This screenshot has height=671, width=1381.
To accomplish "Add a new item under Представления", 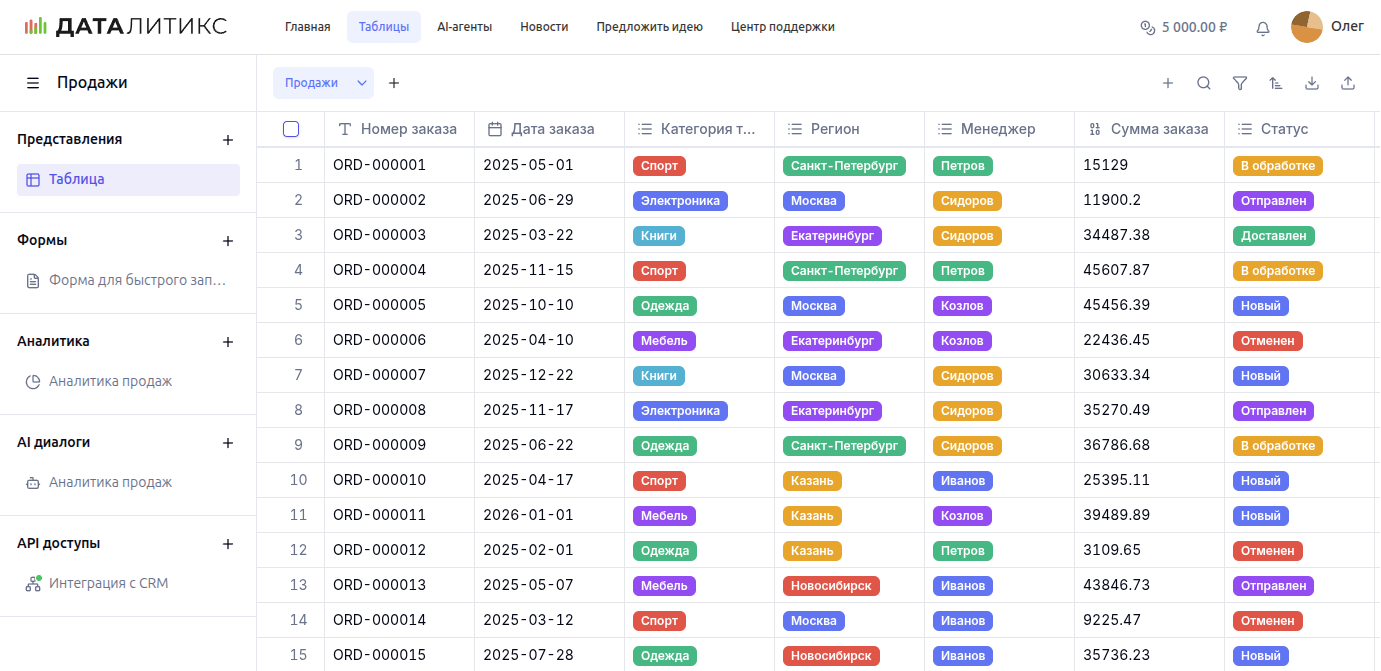I will click(228, 140).
